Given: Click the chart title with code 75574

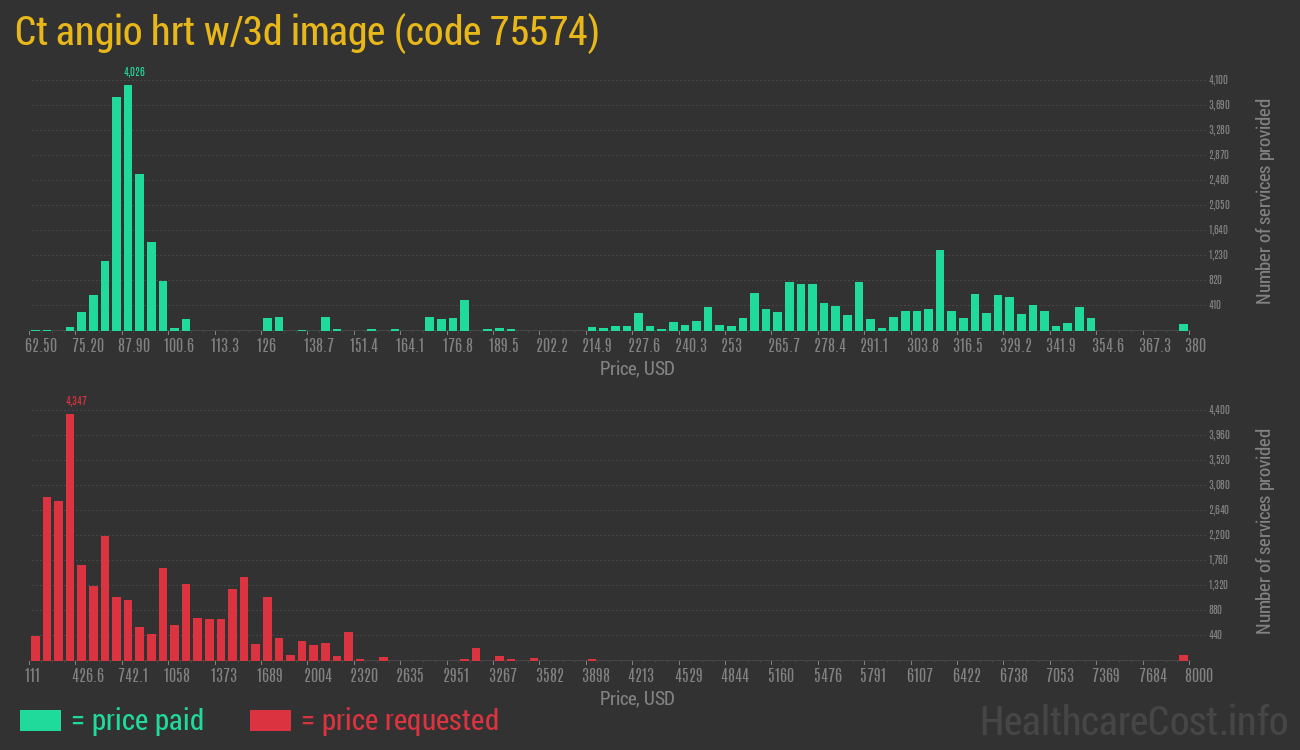Looking at the screenshot, I should pos(307,32).
